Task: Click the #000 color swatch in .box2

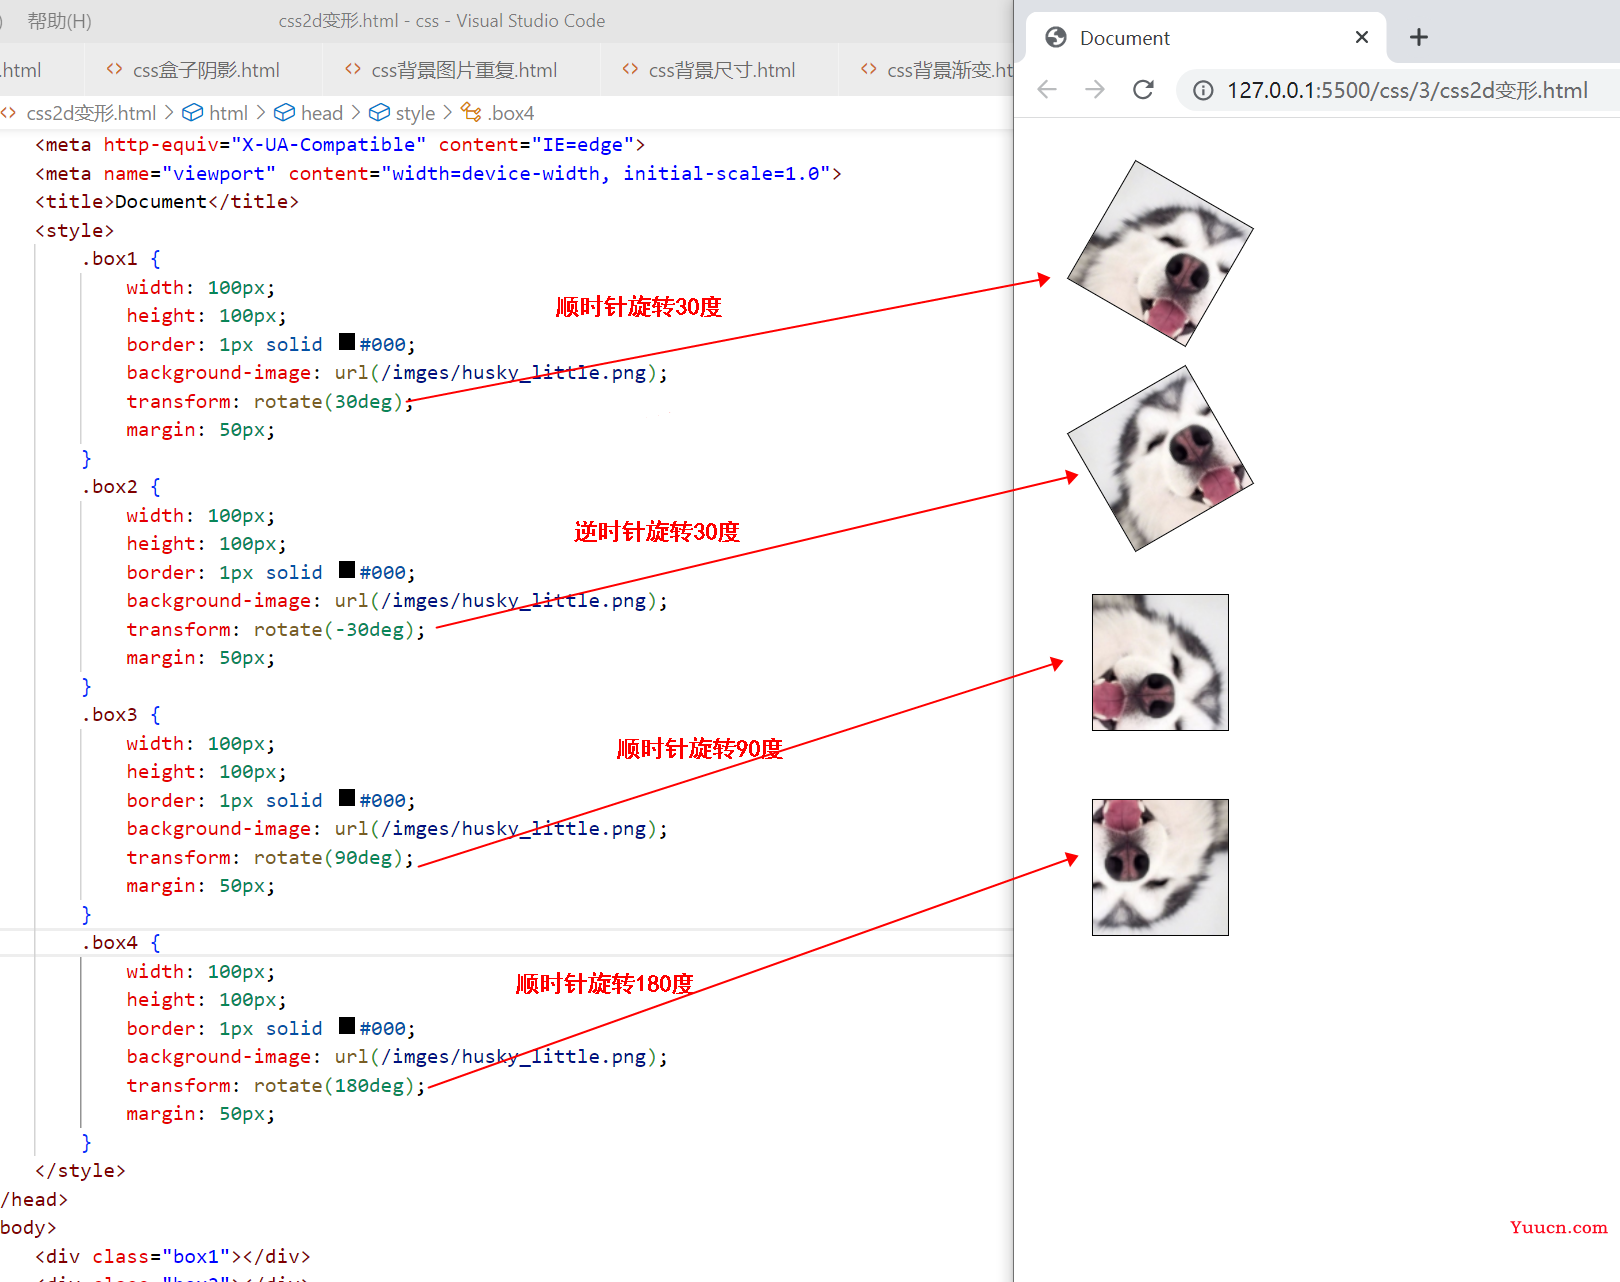Action: [x=347, y=570]
